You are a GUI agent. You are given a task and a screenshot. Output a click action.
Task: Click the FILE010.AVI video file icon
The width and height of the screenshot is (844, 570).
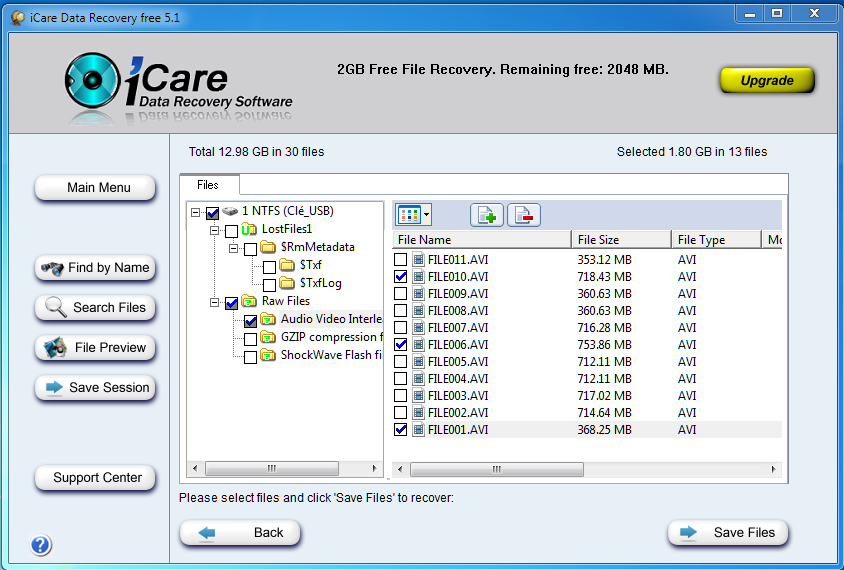click(418, 277)
